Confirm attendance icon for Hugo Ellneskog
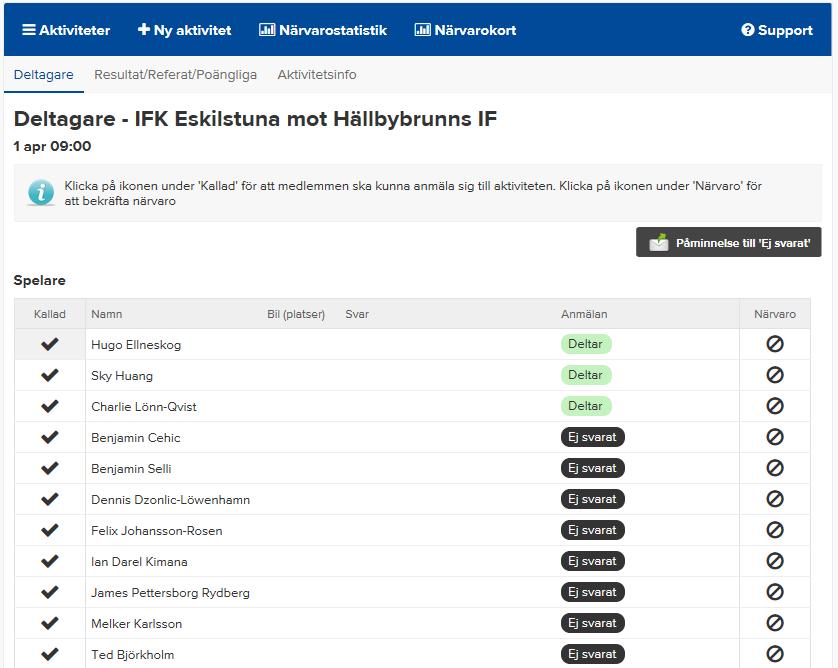This screenshot has width=838, height=668. coord(775,344)
